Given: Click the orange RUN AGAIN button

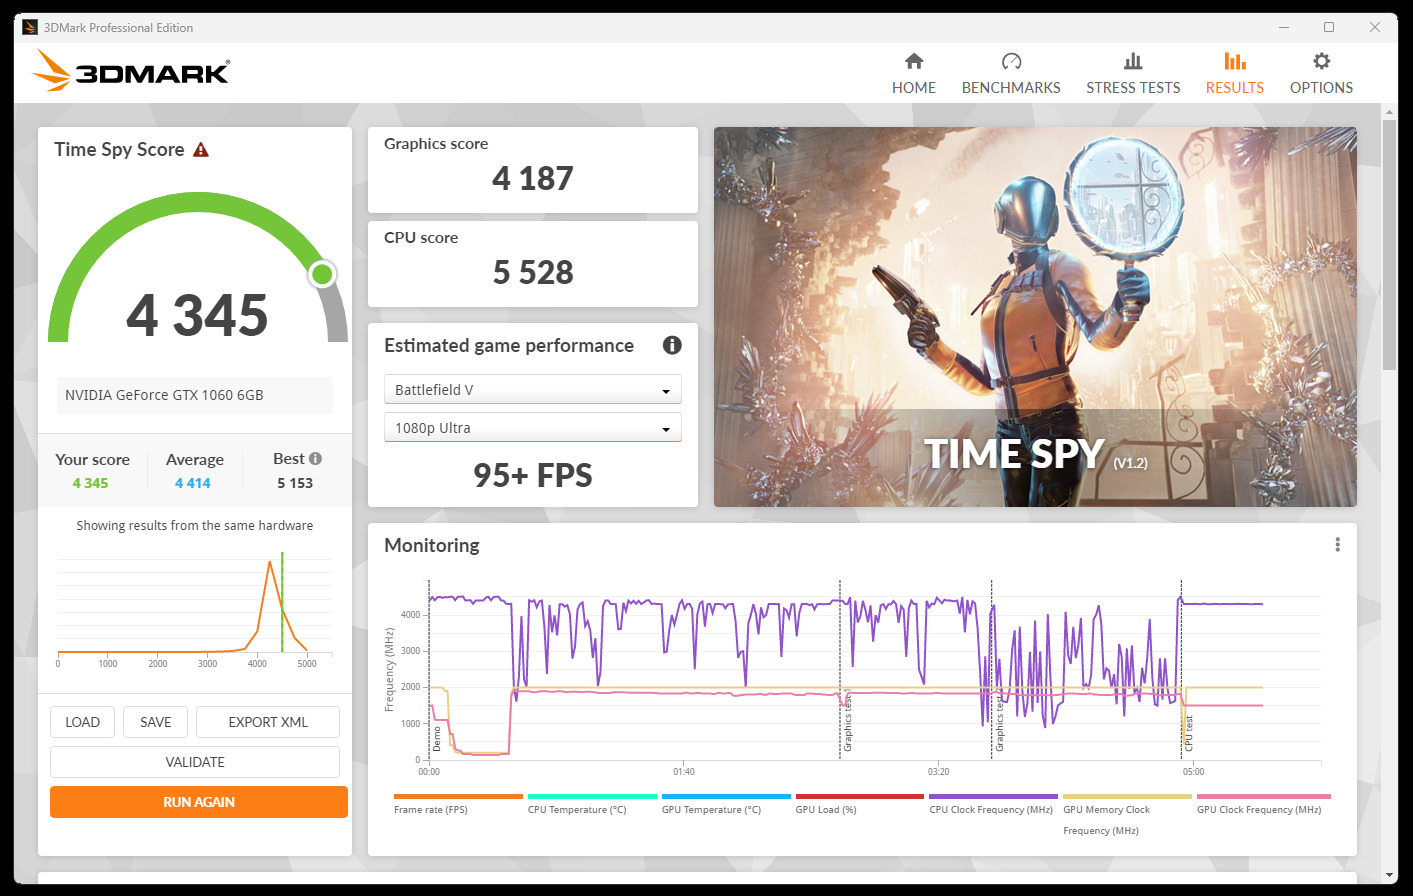Looking at the screenshot, I should pyautogui.click(x=199, y=802).
